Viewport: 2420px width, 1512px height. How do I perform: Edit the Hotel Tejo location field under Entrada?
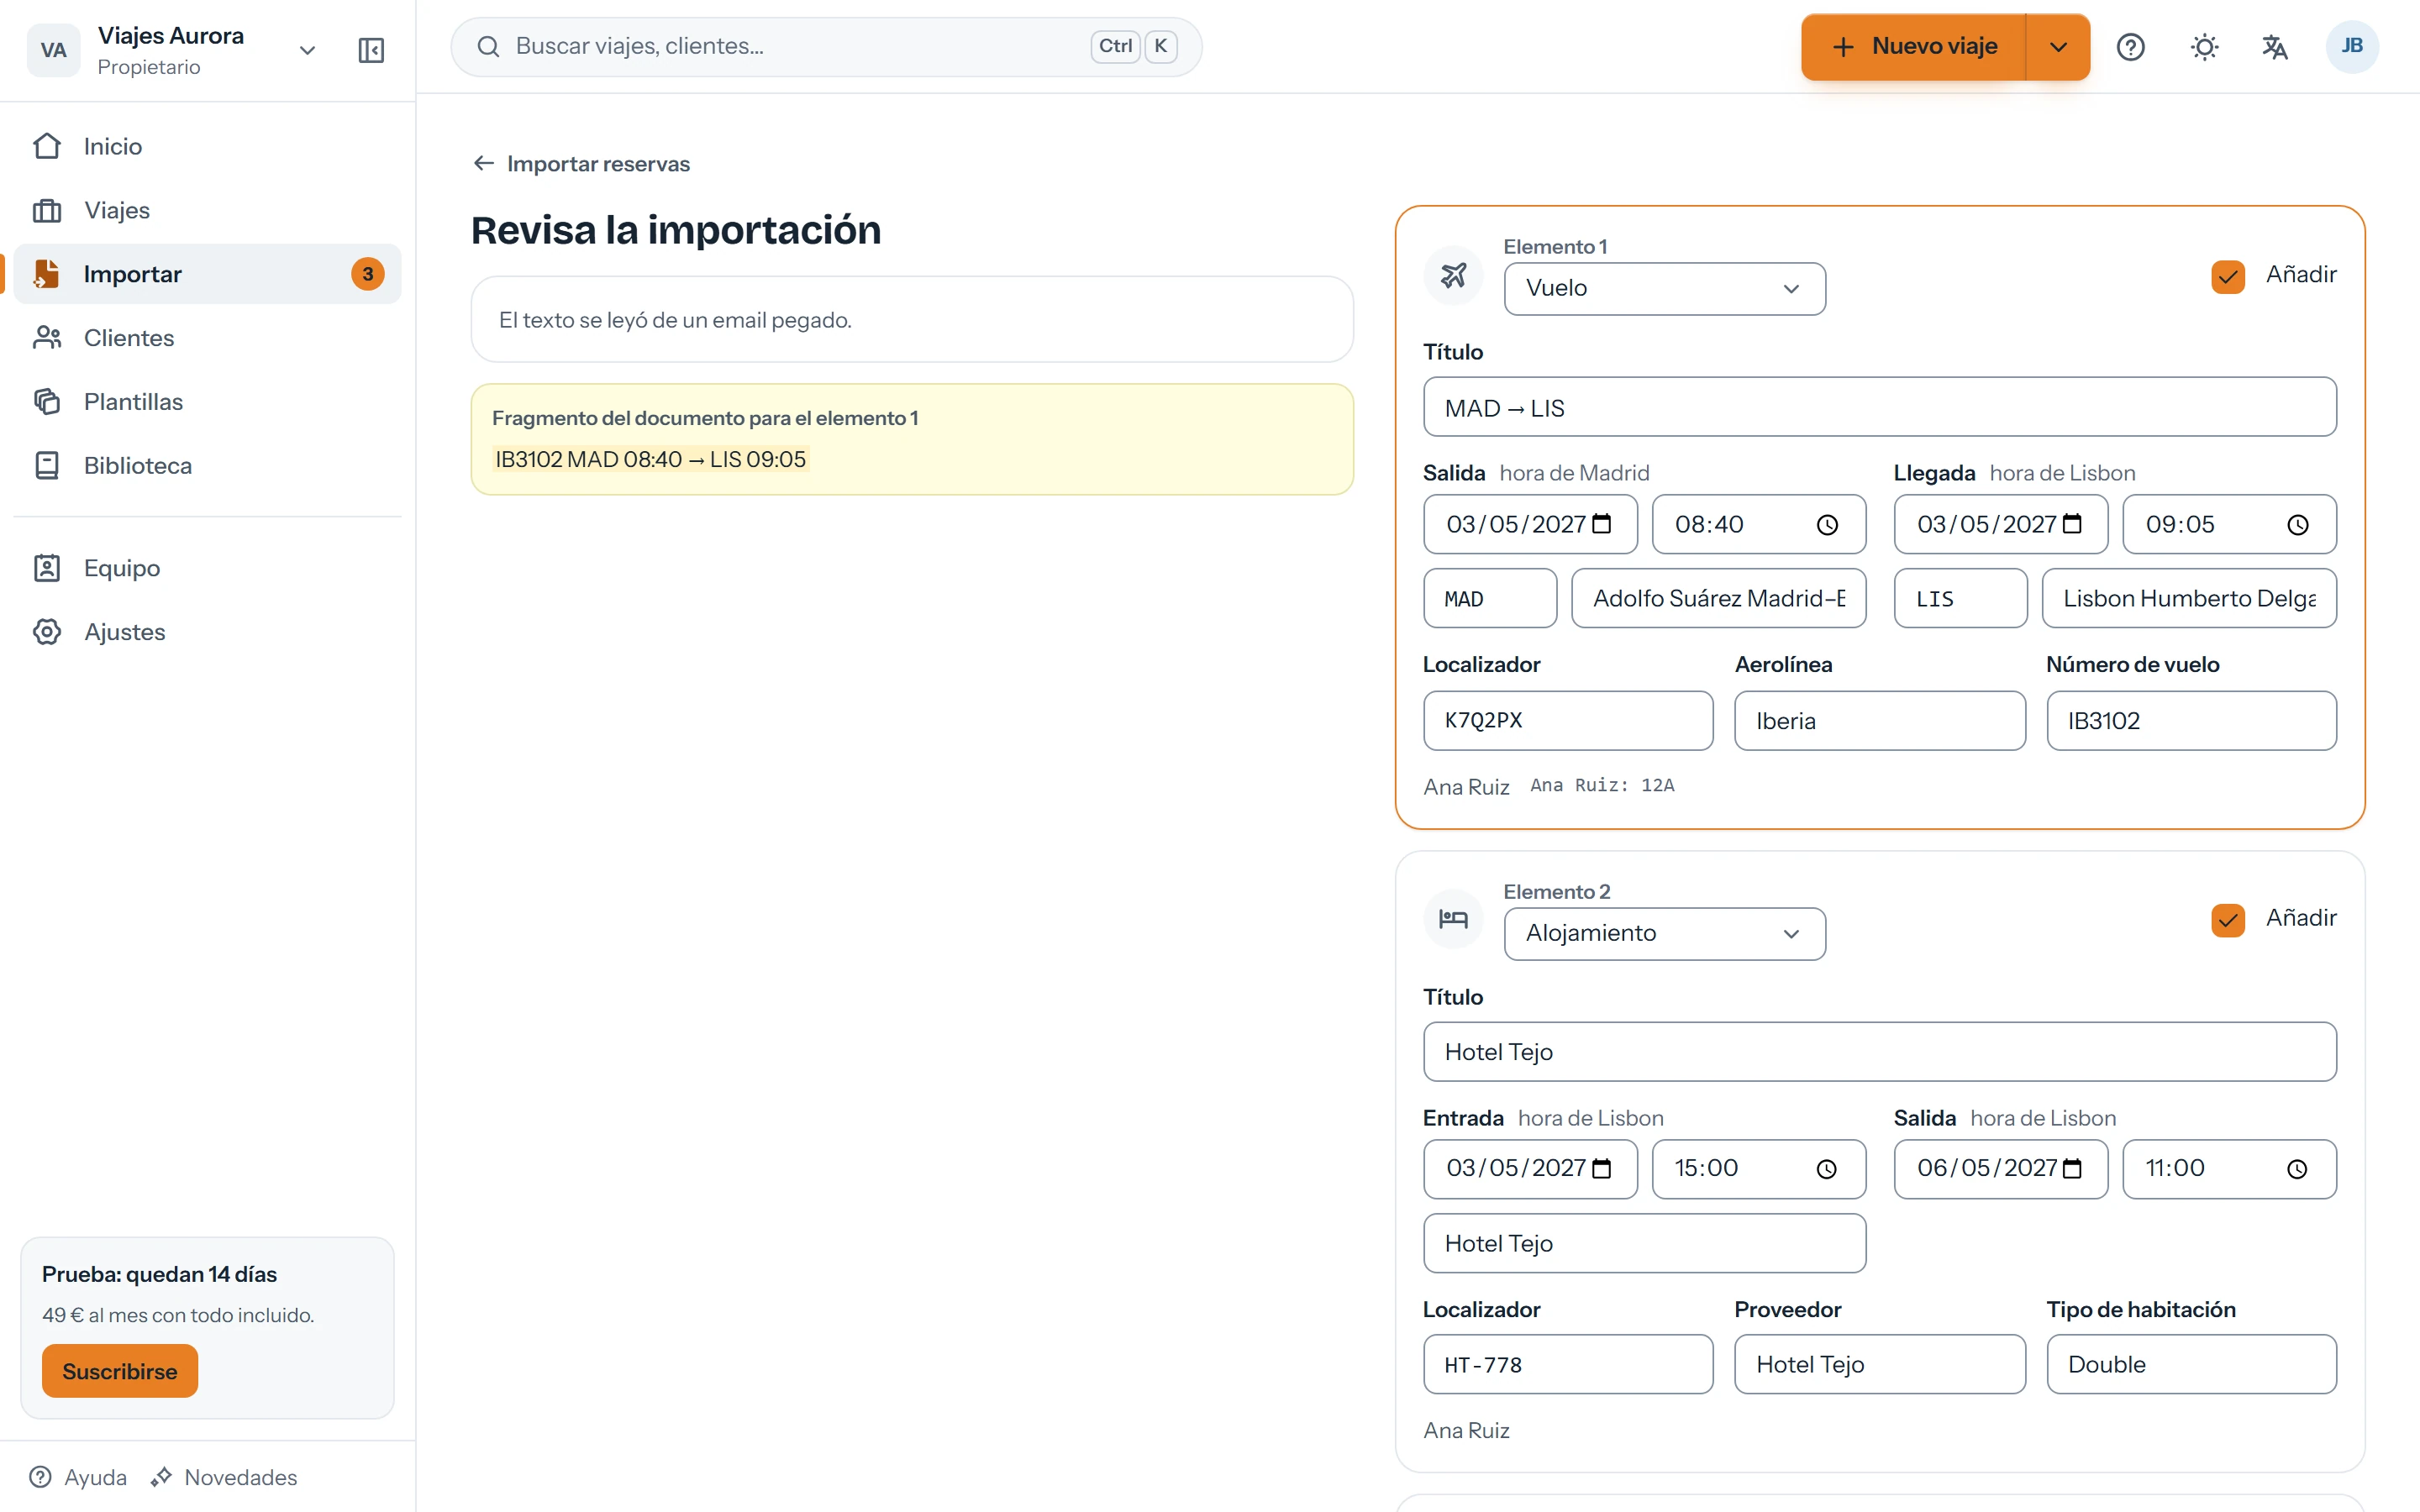(x=1644, y=1243)
